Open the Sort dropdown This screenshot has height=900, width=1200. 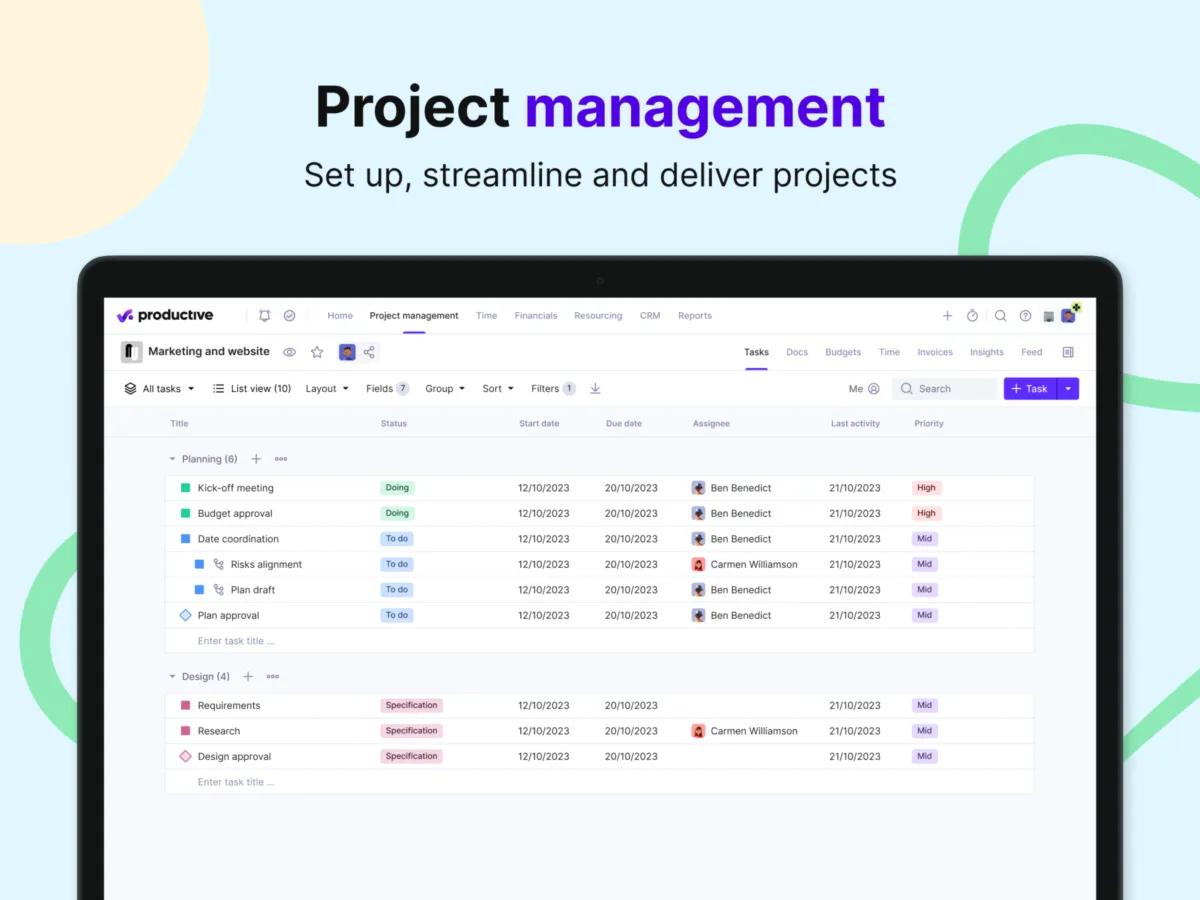[x=498, y=389]
